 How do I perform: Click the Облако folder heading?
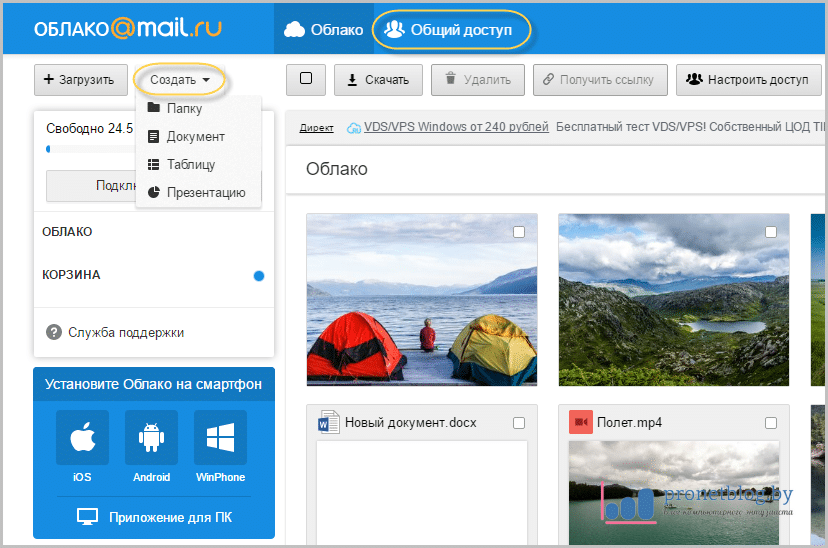pos(337,169)
